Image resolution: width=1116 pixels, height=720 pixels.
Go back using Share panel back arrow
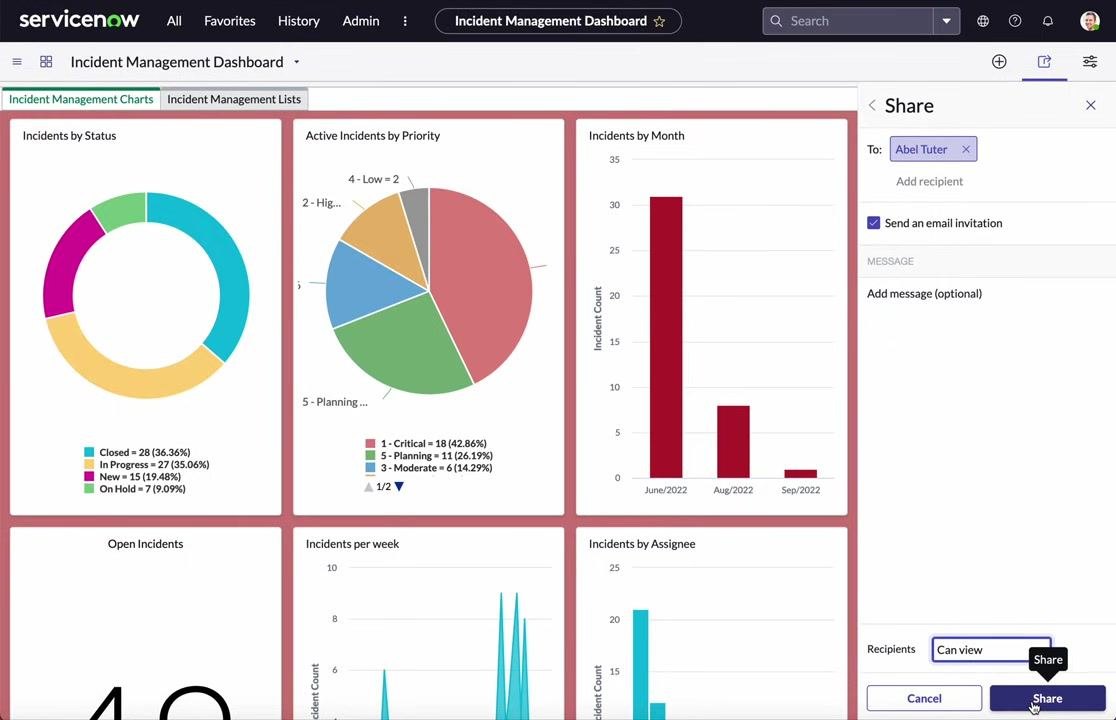point(872,105)
